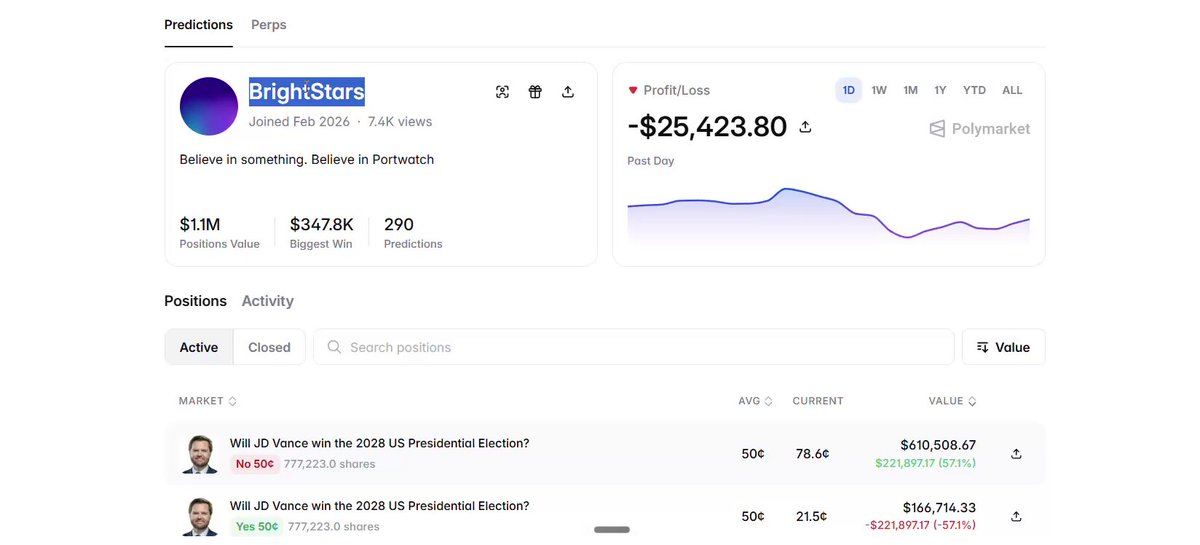Click the No 50¢ badge
The height and width of the screenshot is (545, 1200).
[254, 464]
